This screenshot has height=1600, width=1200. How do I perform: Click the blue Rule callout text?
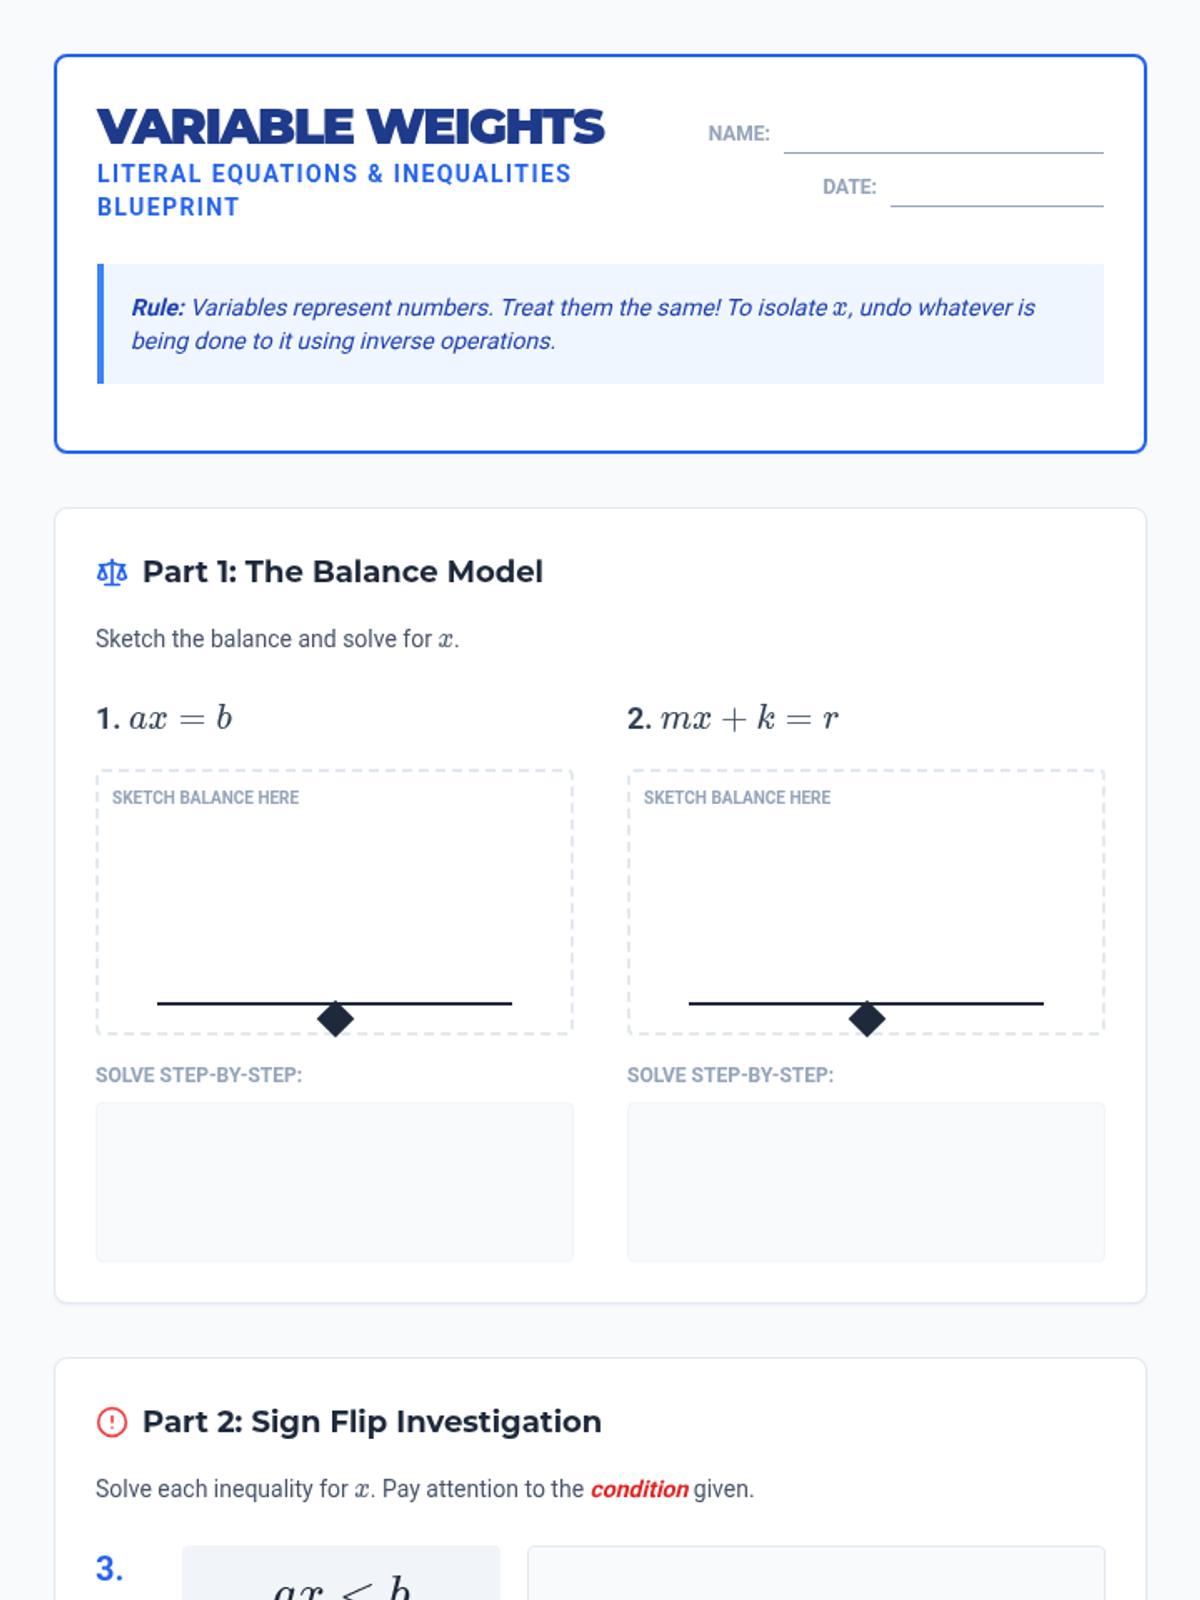[x=583, y=324]
